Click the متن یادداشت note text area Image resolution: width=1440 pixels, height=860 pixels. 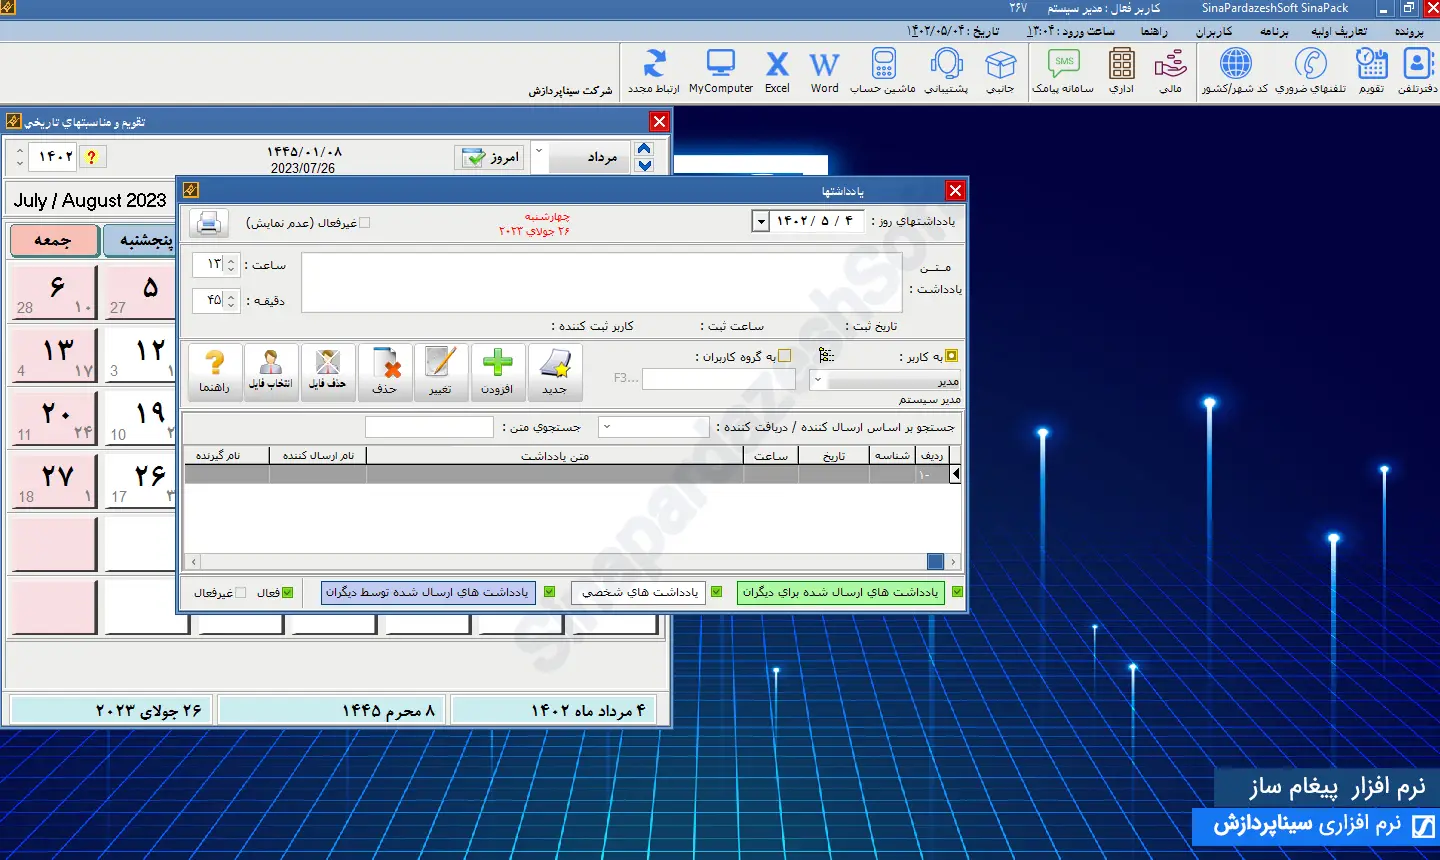602,282
